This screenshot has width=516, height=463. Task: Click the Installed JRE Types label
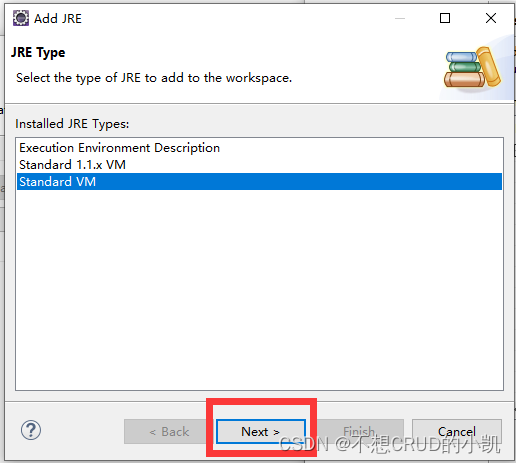click(x=72, y=124)
